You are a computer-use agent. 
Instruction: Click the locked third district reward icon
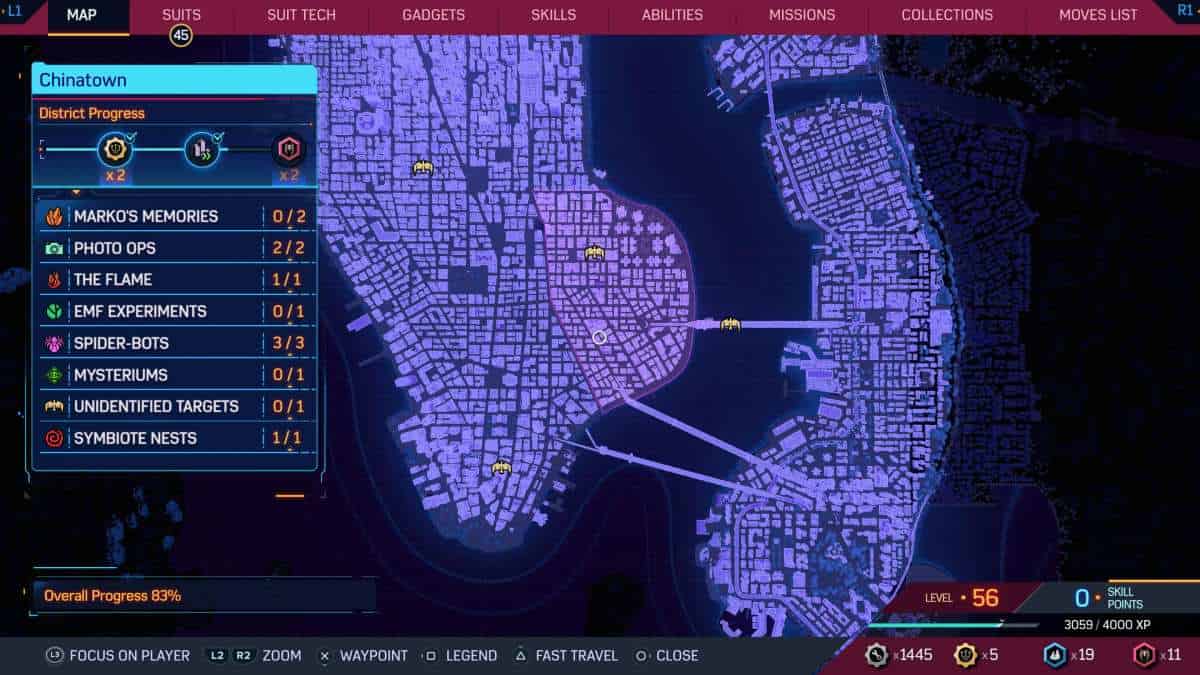click(x=288, y=151)
